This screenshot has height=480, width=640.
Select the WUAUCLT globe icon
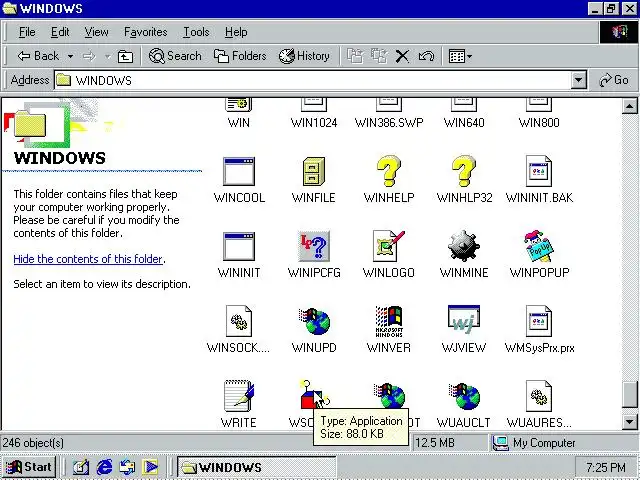point(464,396)
